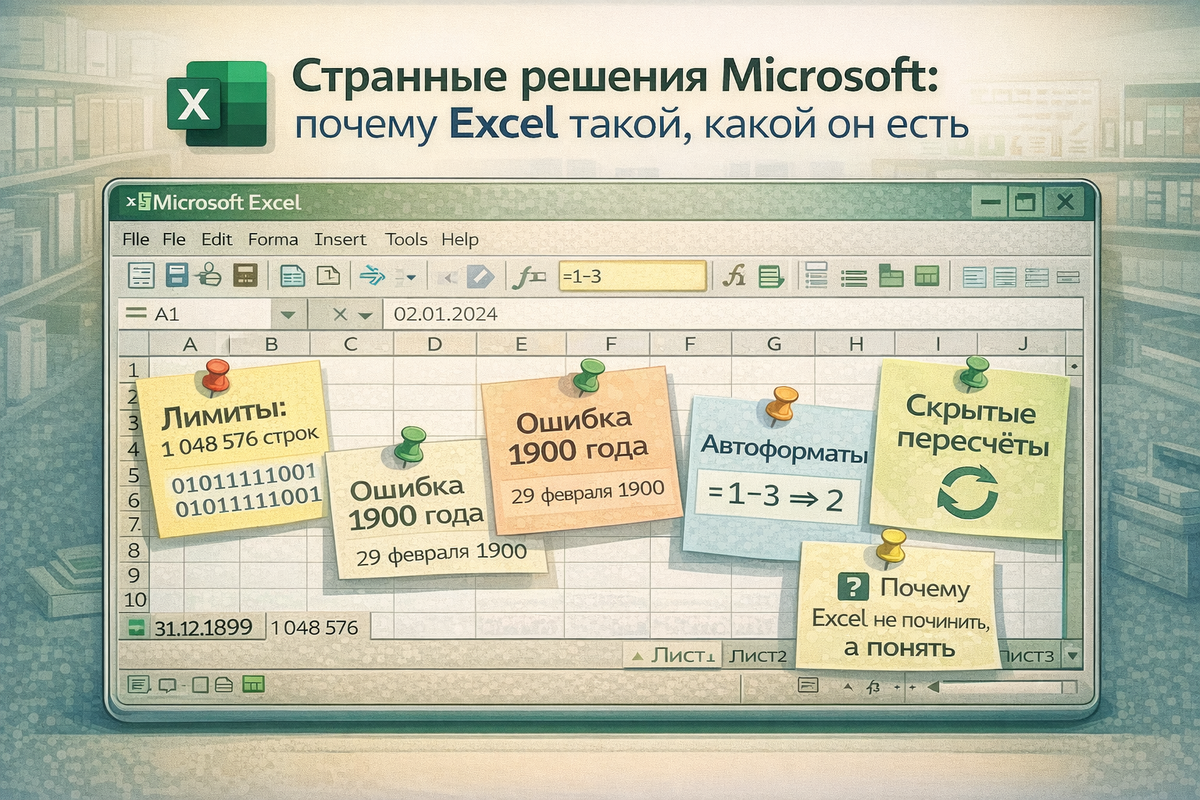Click the brown calculator icon in the toolbar

click(x=245, y=275)
